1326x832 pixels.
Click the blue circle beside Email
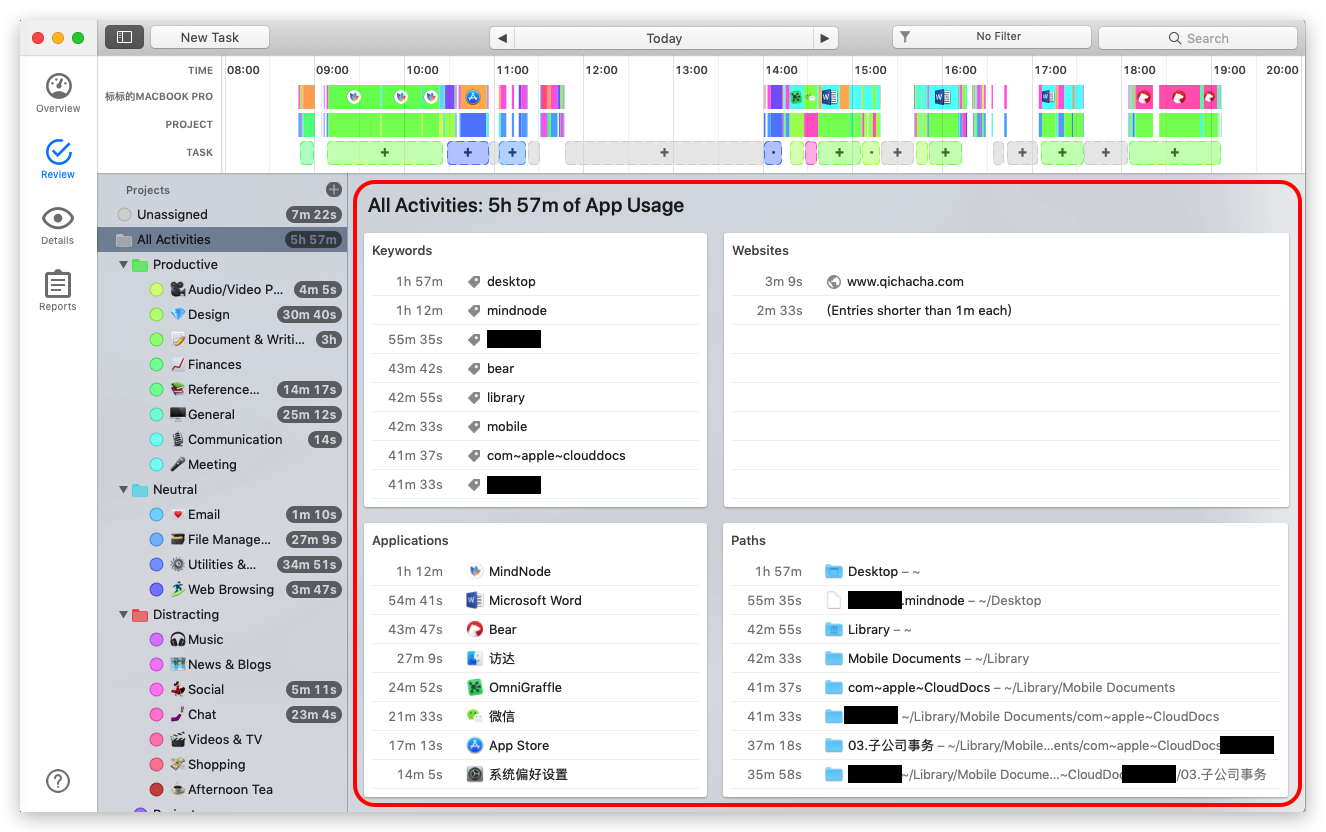[156, 515]
